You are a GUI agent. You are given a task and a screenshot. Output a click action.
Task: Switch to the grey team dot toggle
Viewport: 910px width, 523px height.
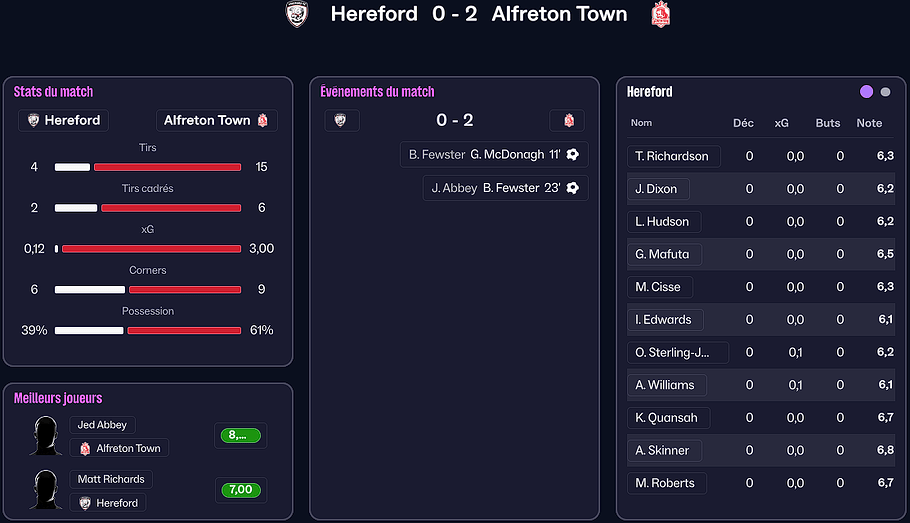[x=885, y=92]
